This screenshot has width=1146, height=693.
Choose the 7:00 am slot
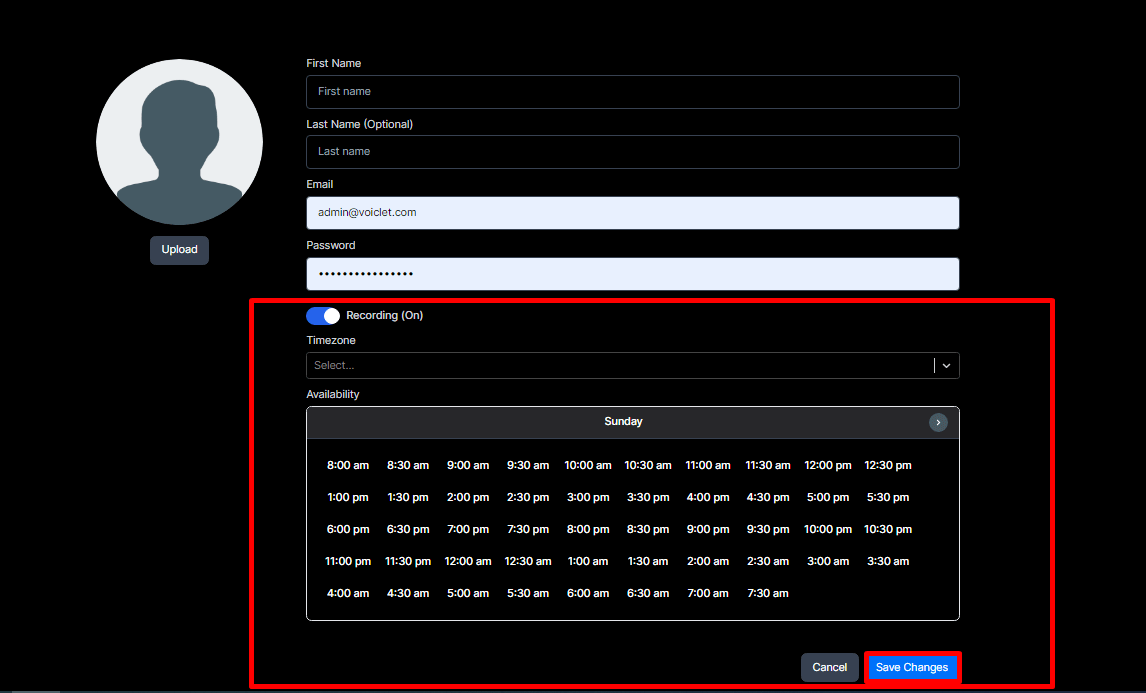[x=707, y=594]
